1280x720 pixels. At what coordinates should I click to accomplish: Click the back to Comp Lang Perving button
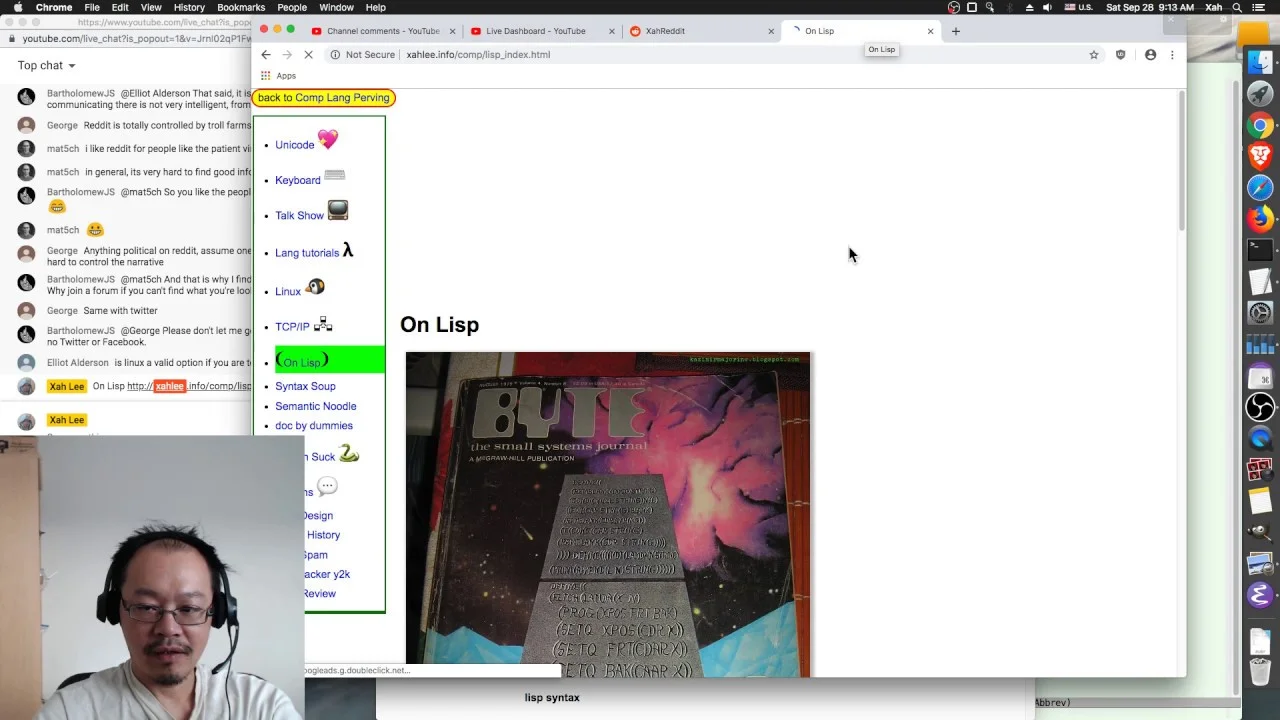[324, 98]
